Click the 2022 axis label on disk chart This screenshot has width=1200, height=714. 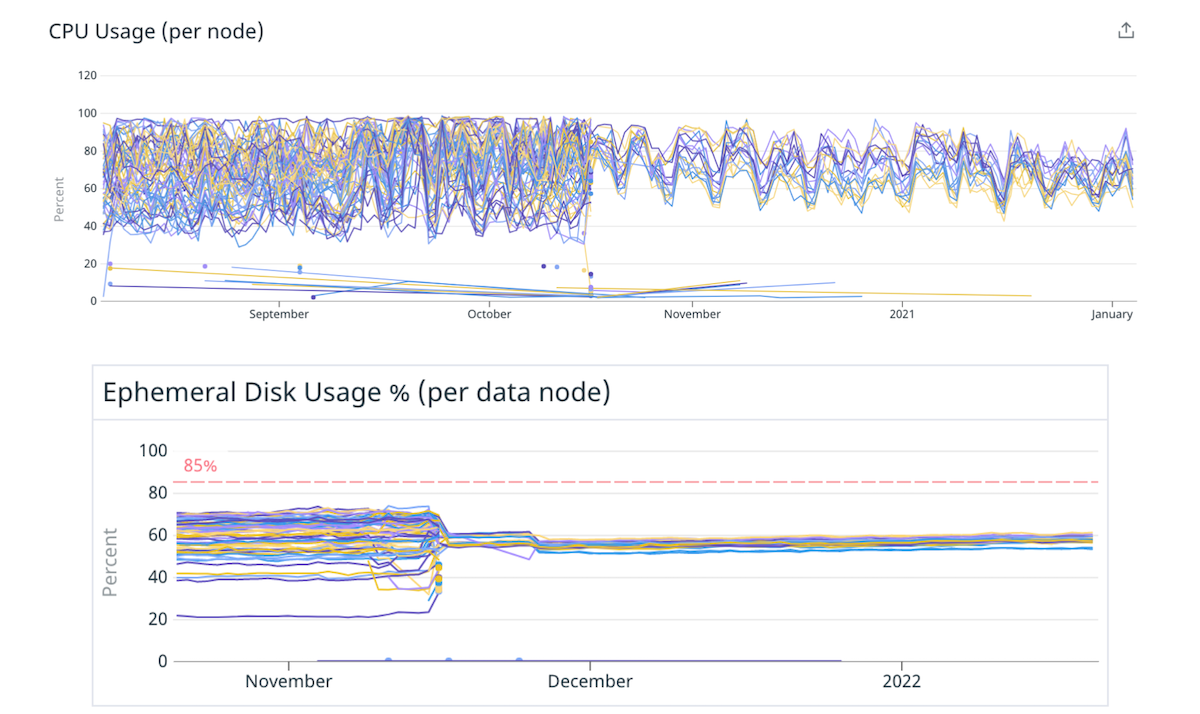click(x=903, y=681)
